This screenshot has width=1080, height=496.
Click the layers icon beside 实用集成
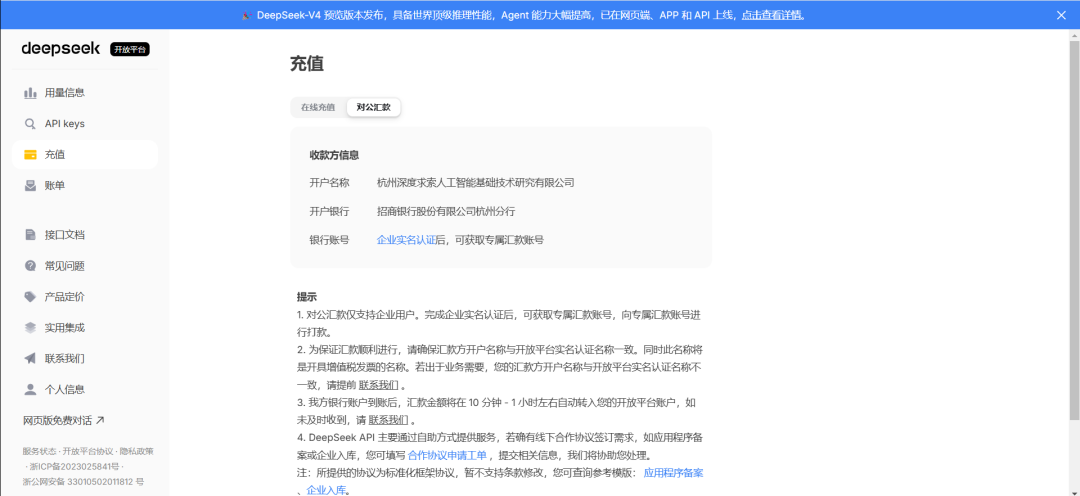point(30,328)
